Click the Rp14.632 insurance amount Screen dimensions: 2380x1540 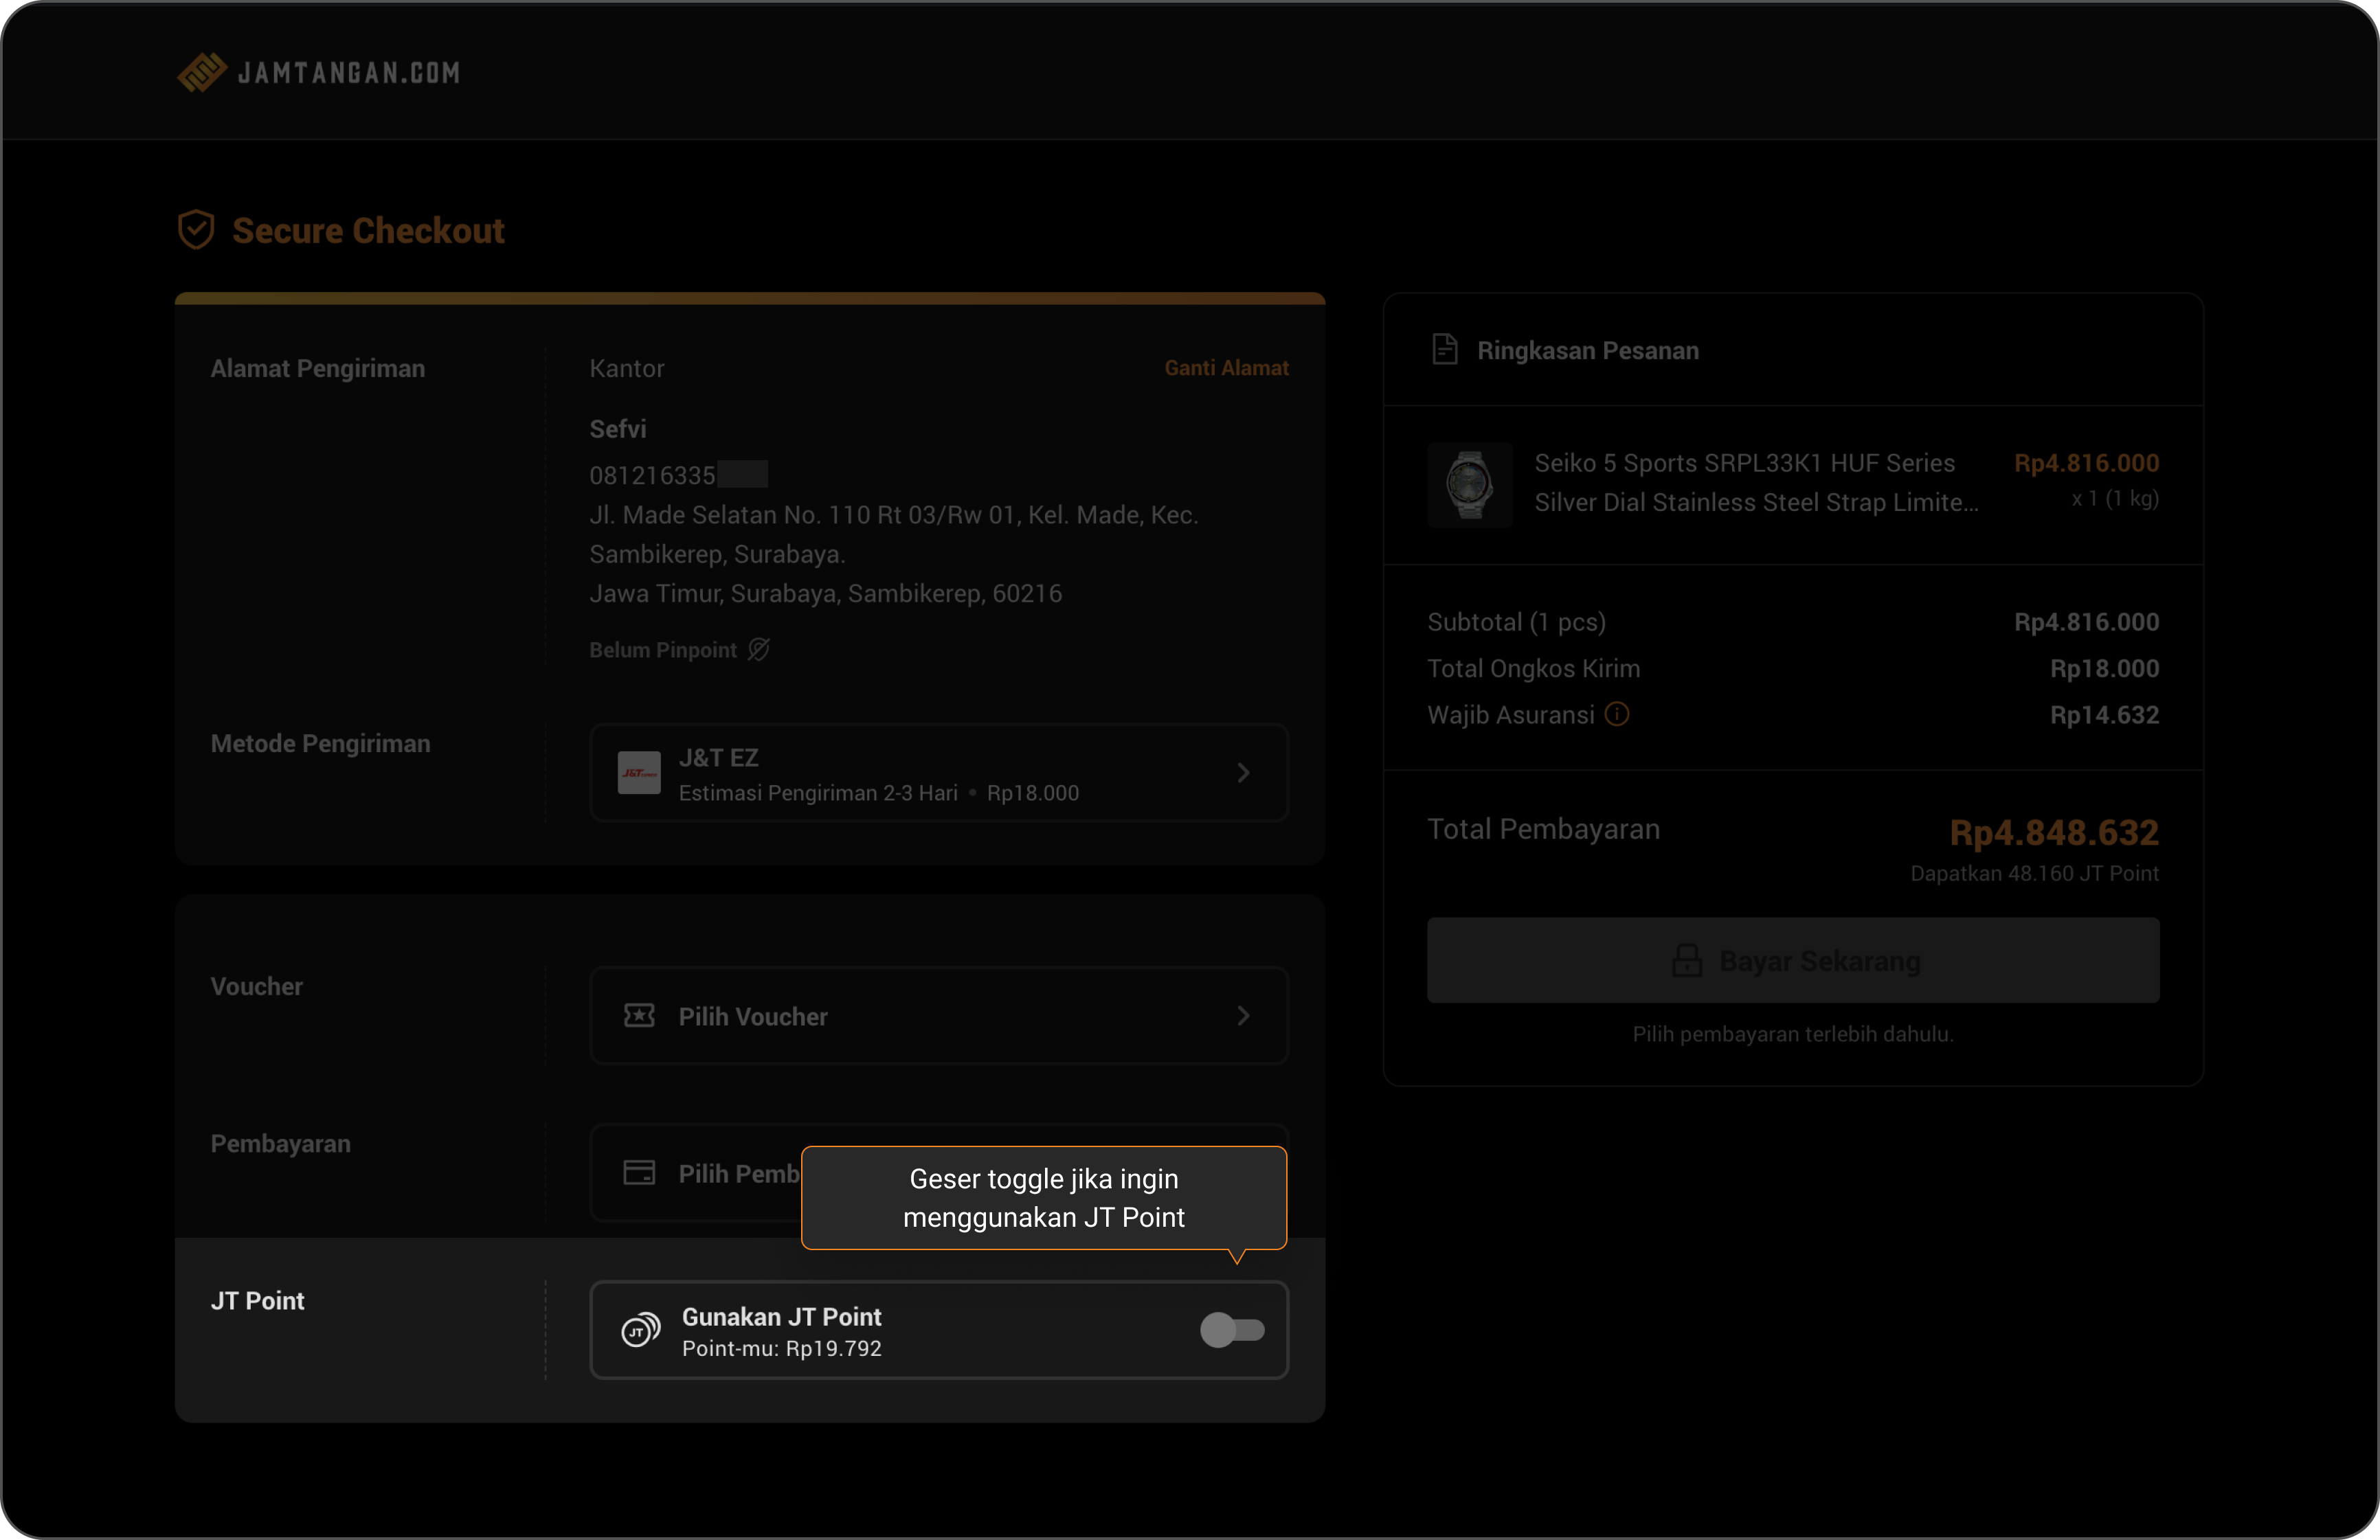coord(2104,715)
